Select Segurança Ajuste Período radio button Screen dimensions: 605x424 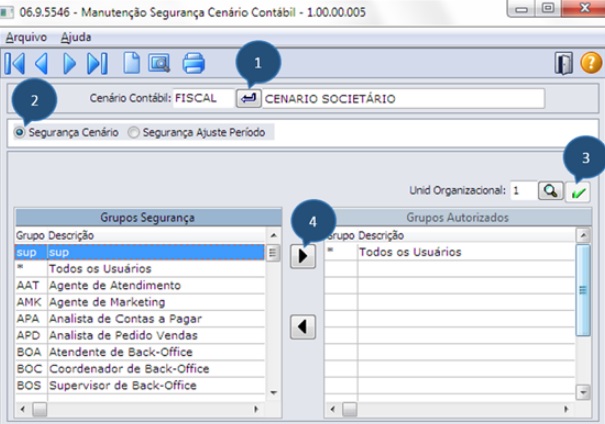[134, 132]
